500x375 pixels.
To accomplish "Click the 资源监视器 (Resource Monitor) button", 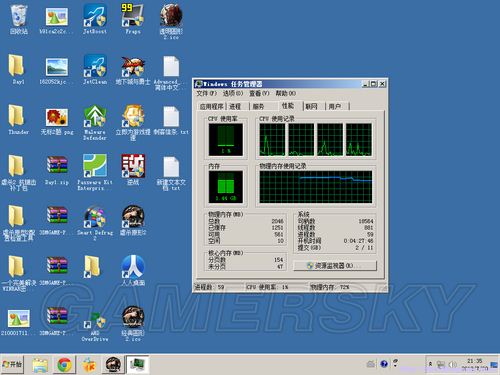I will (335, 266).
